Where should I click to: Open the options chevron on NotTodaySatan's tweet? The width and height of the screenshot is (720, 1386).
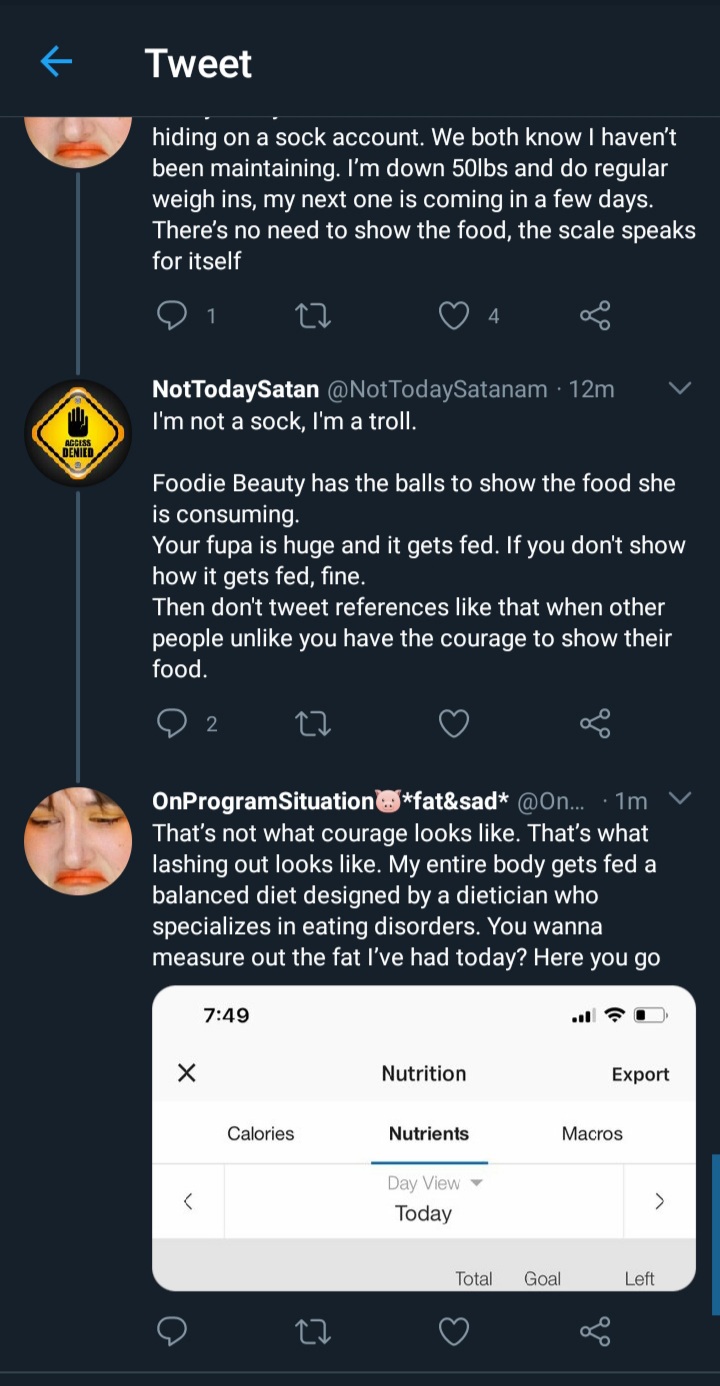pyautogui.click(x=679, y=388)
